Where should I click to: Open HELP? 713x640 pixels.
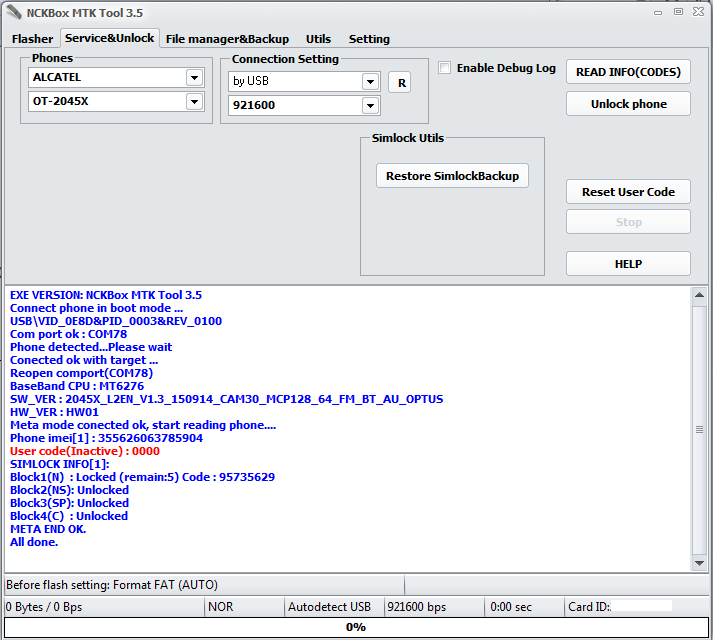click(628, 264)
